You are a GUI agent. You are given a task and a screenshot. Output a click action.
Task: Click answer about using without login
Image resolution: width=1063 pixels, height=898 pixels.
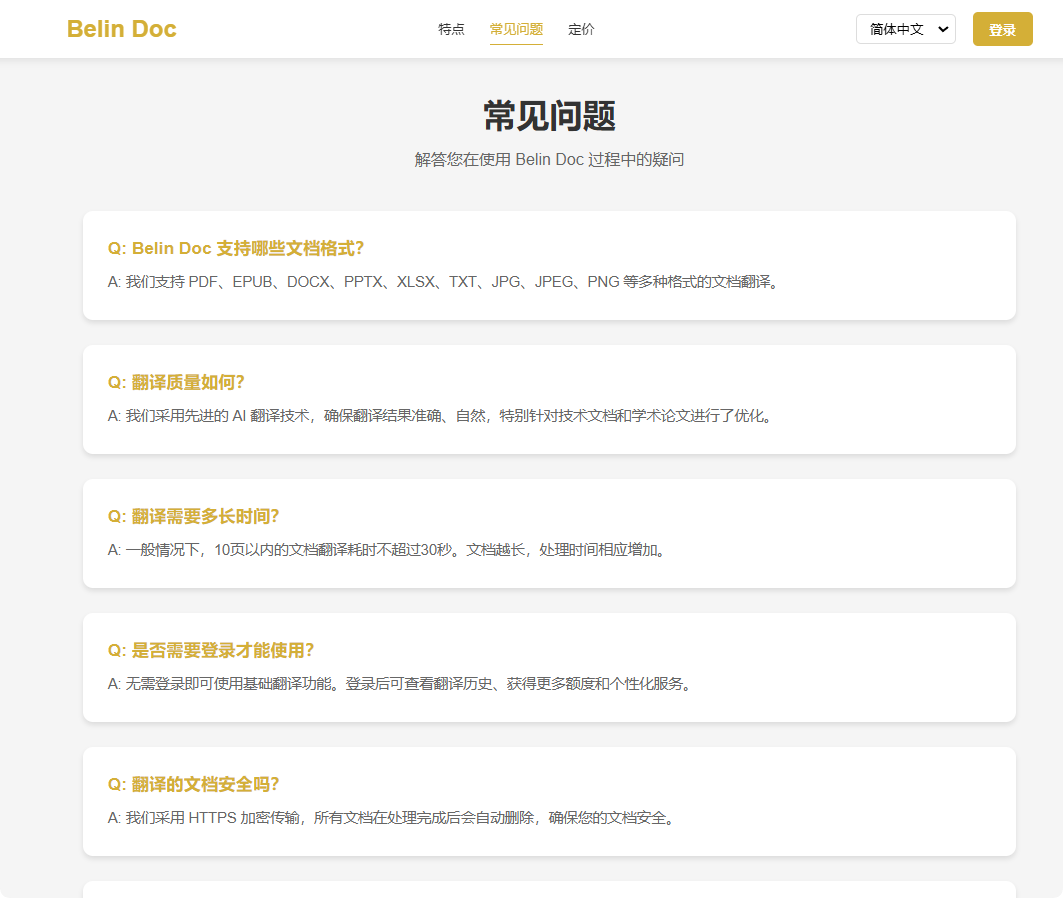click(399, 684)
